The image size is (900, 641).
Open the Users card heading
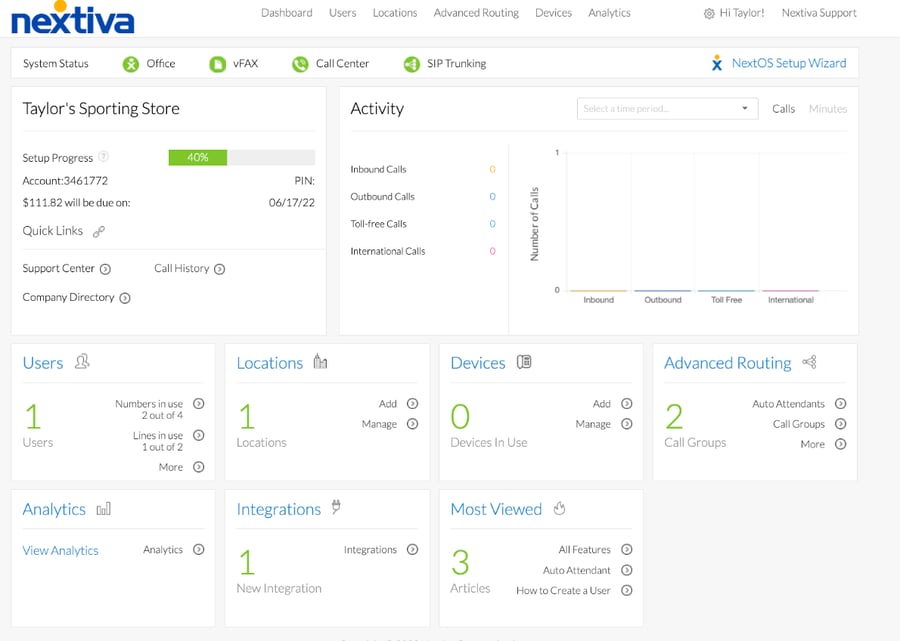(43, 363)
